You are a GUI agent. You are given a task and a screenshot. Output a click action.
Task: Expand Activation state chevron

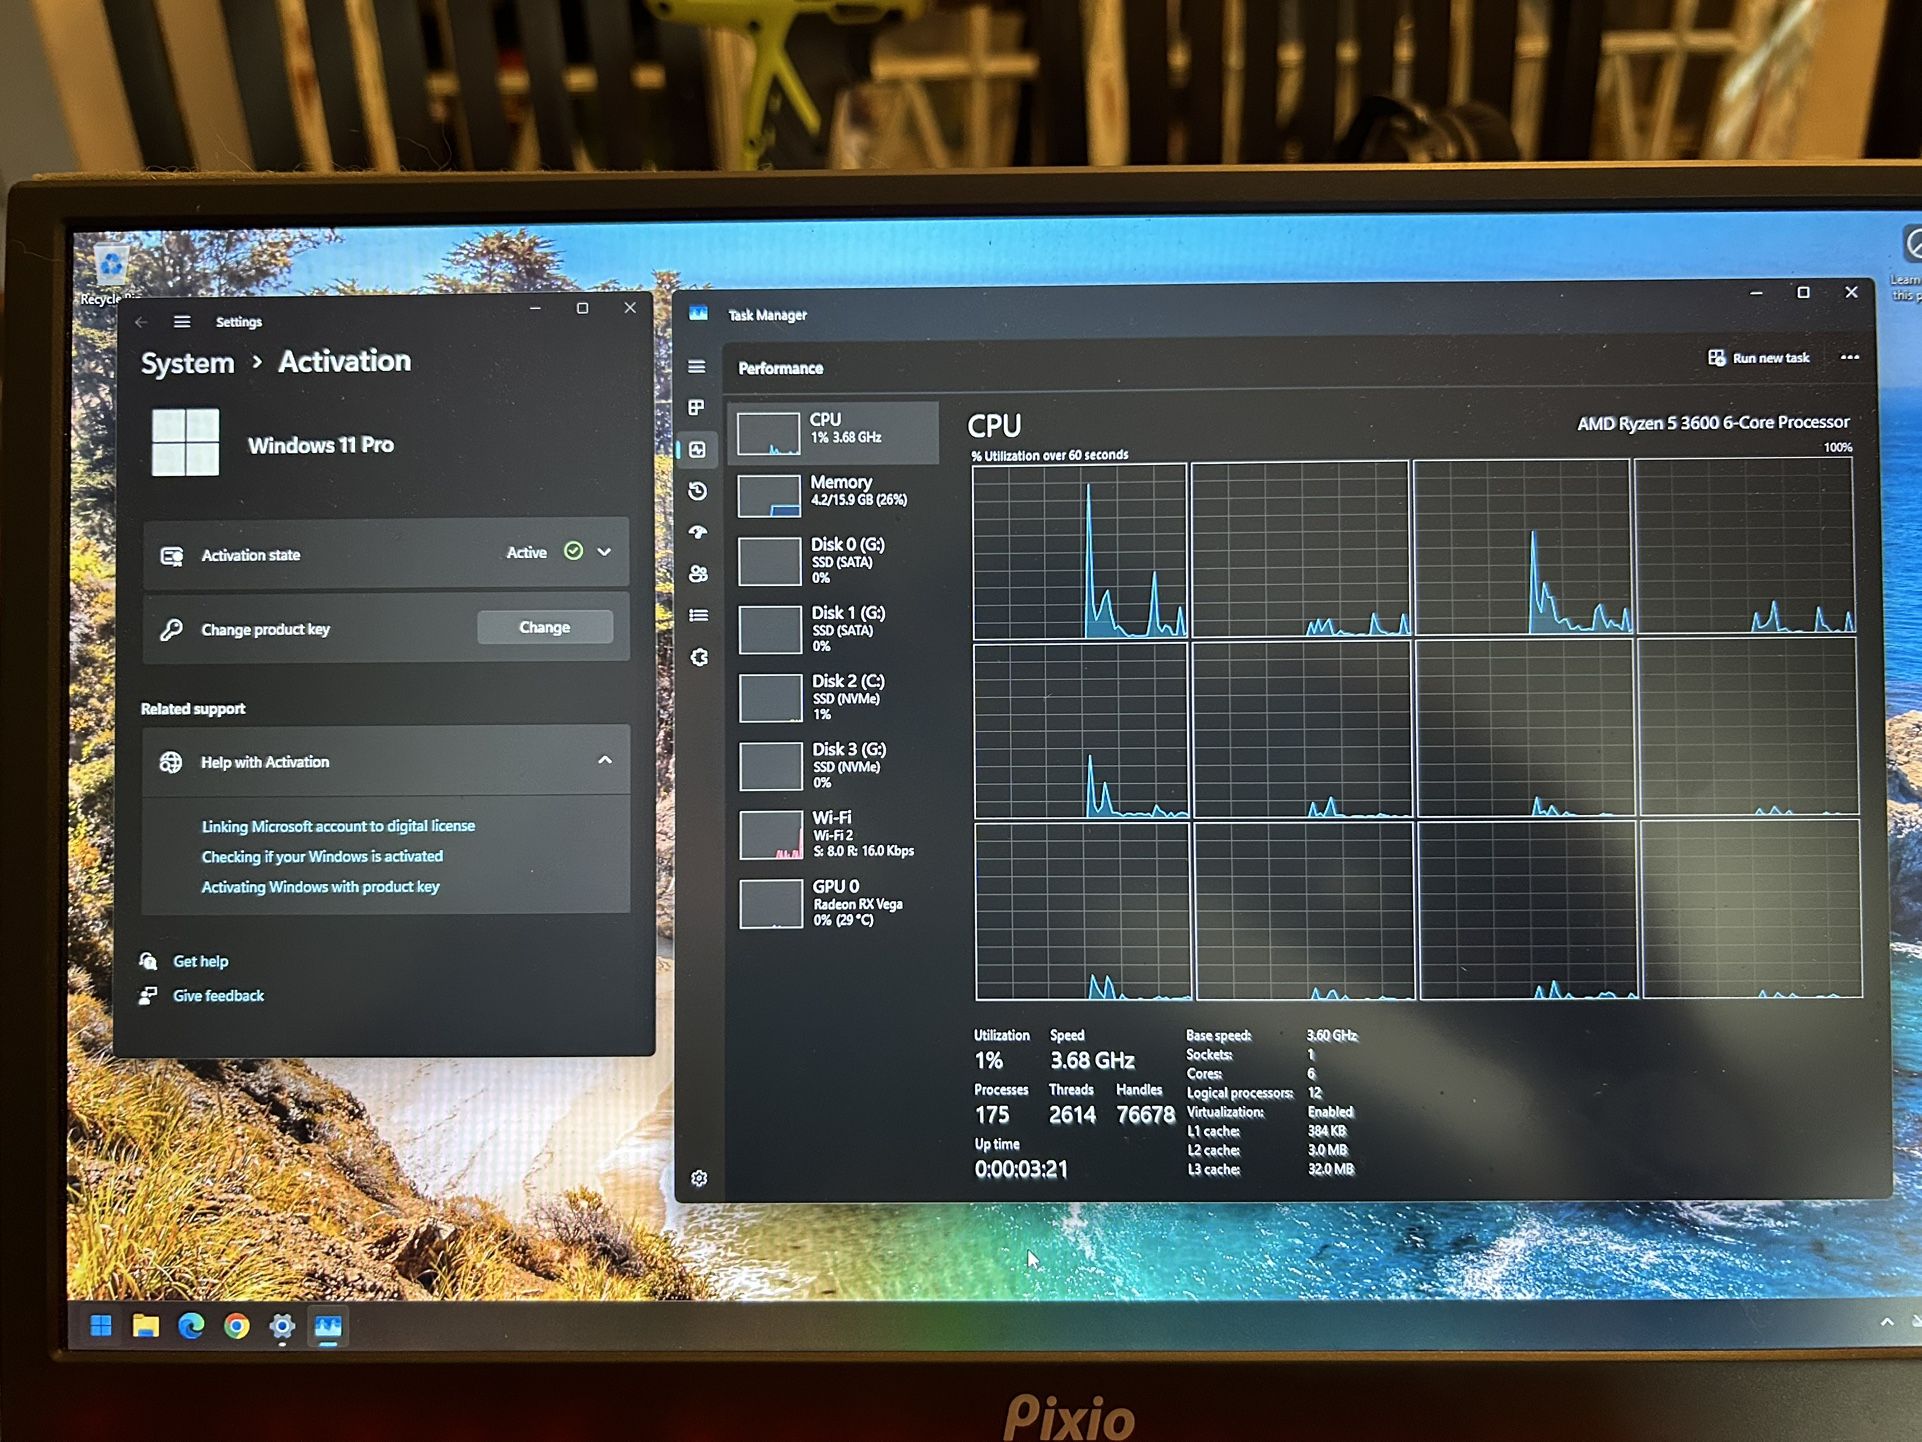click(604, 552)
